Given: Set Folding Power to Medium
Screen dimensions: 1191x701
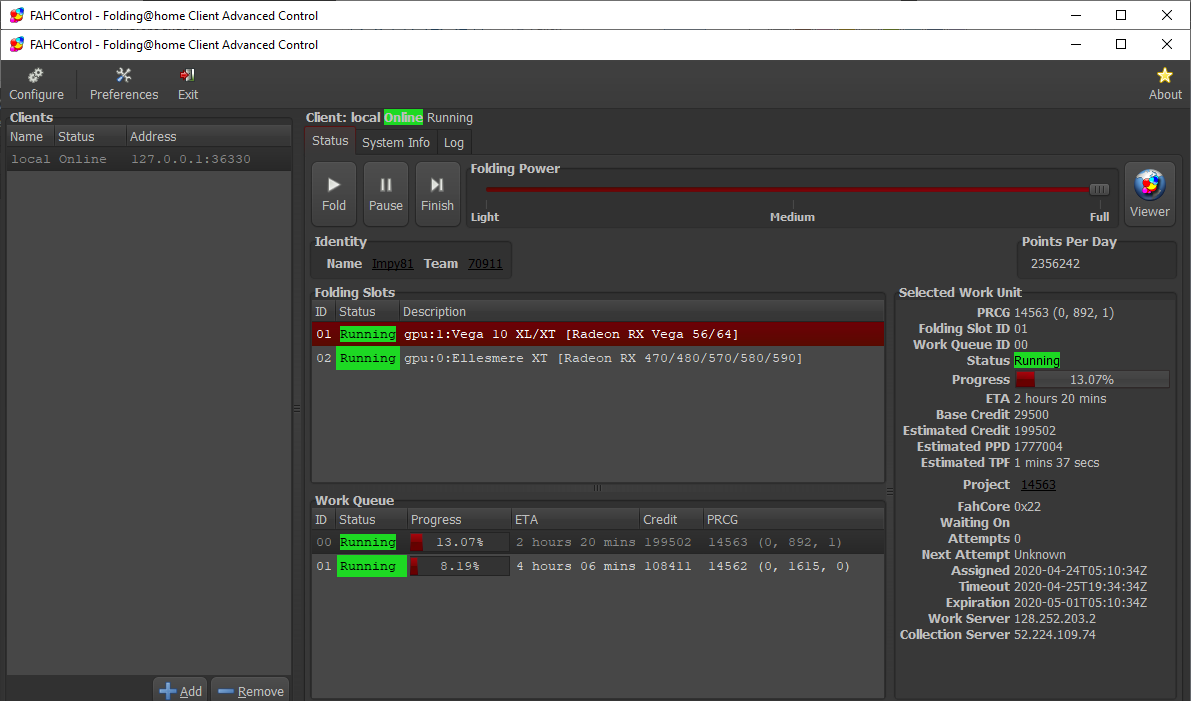Looking at the screenshot, I should point(792,217).
